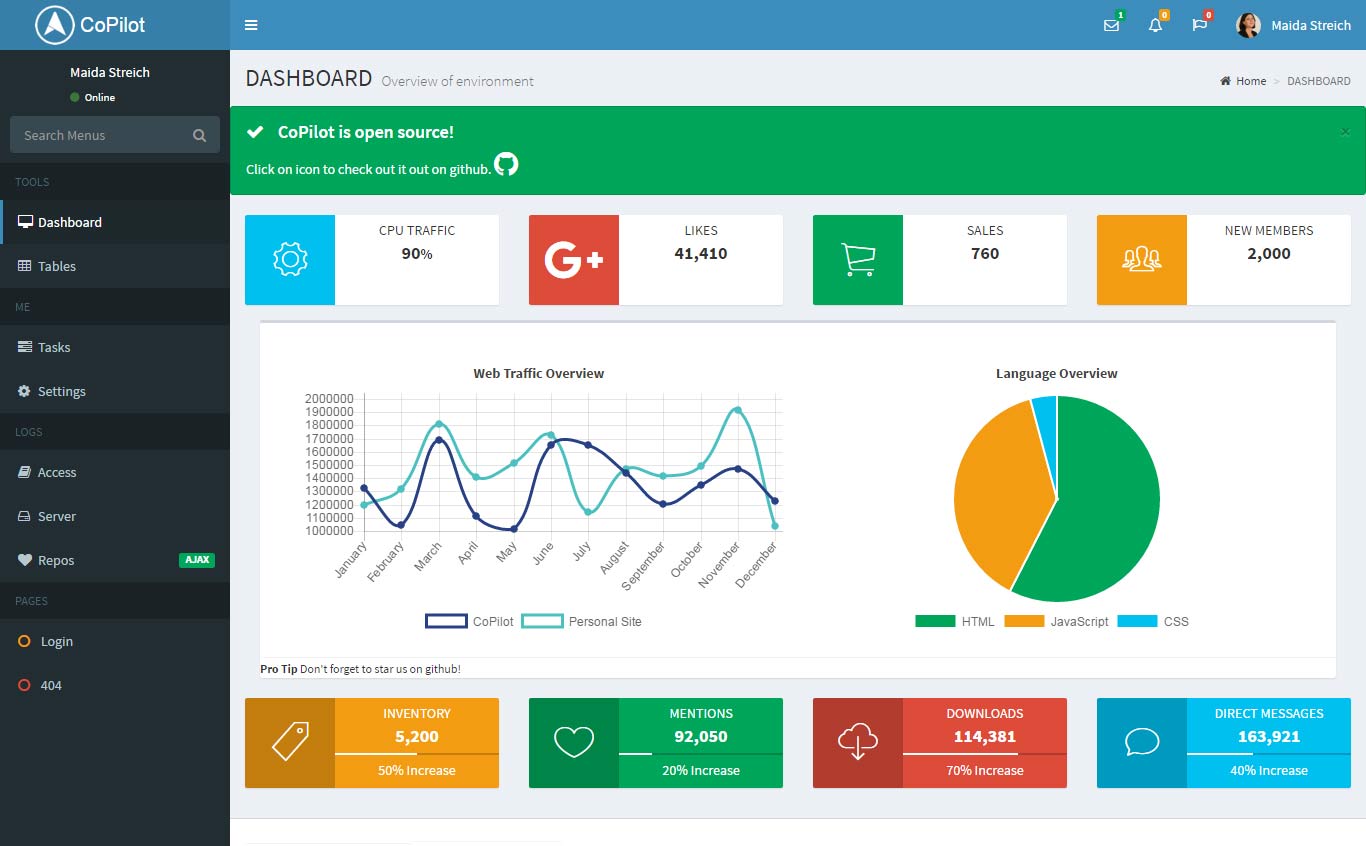This screenshot has height=846, width=1366.
Task: Click the November peak point on chart
Action: point(738,410)
